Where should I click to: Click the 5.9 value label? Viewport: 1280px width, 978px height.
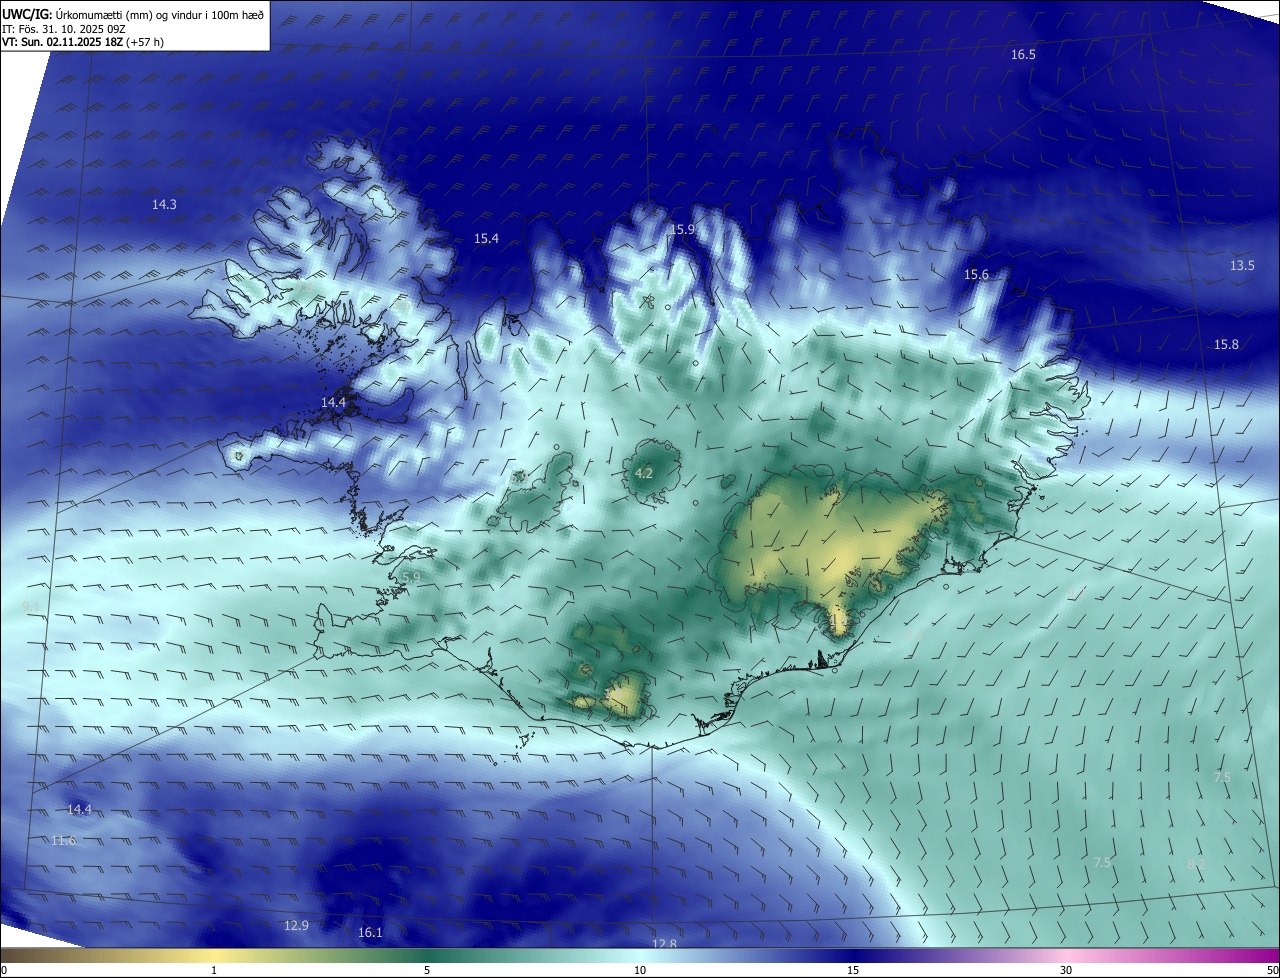click(x=411, y=577)
